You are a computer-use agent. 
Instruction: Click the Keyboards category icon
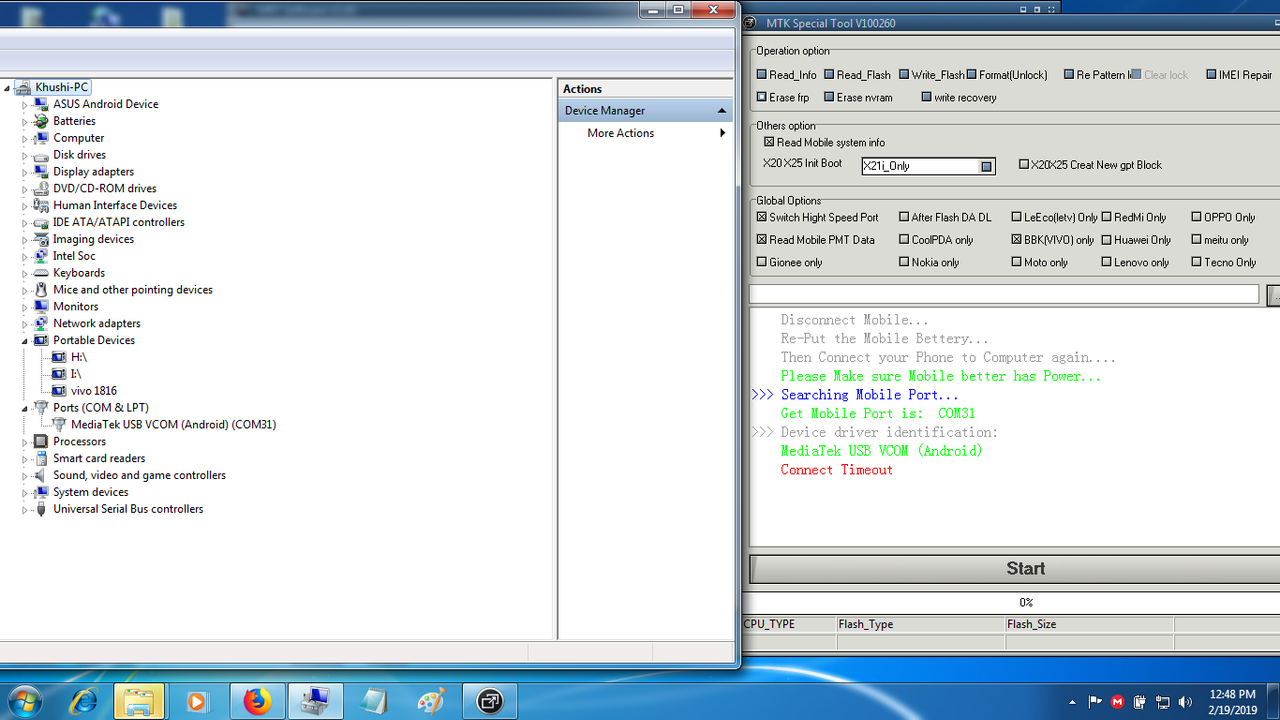41,273
